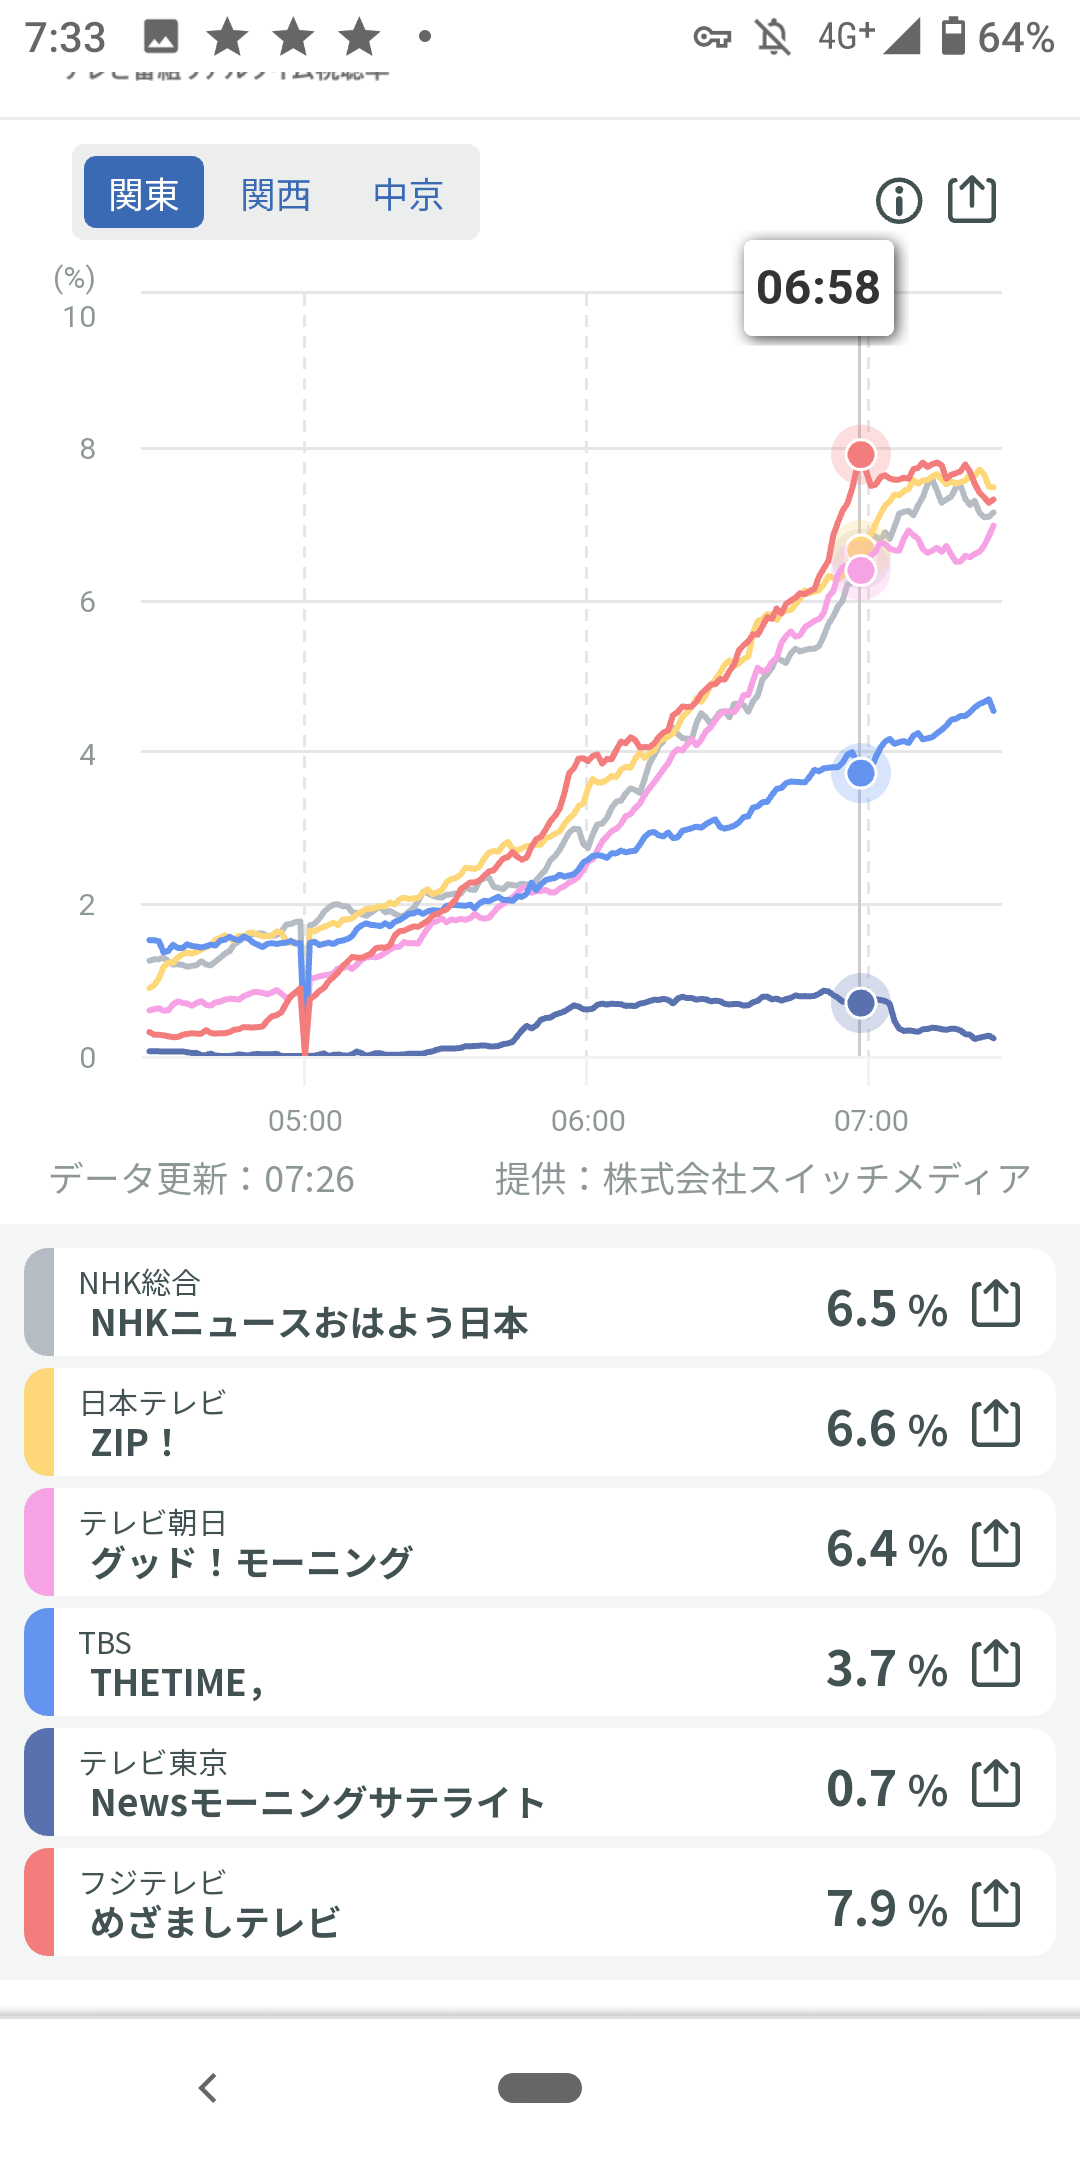Share the Newsモーニングサテライト rating
Screen dimensions: 1080x2160
(996, 1785)
